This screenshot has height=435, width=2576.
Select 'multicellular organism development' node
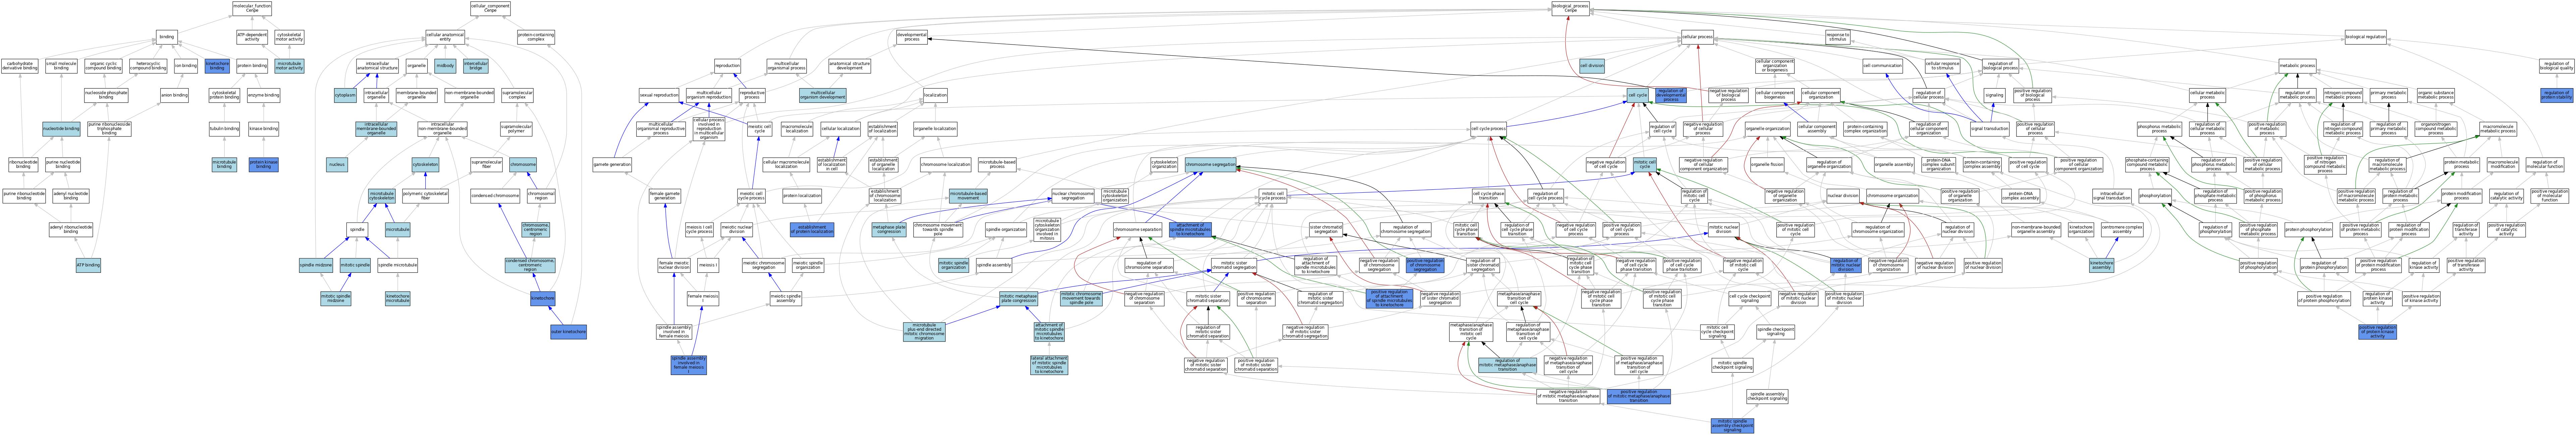point(822,95)
